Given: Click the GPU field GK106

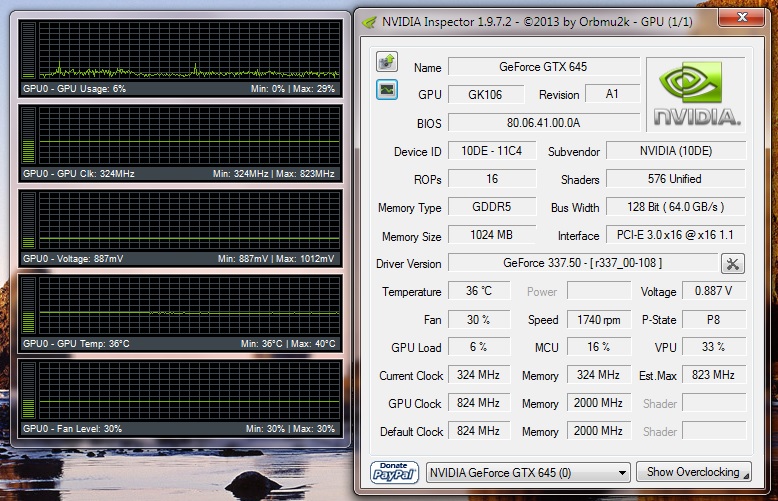Looking at the screenshot, I should pos(486,94).
